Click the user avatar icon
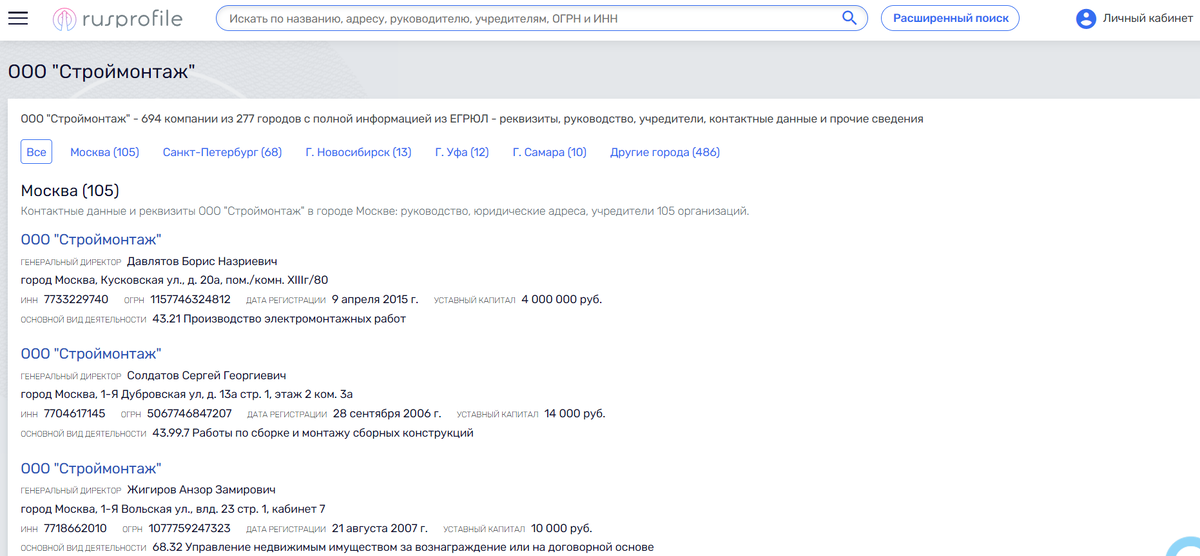 1086,18
